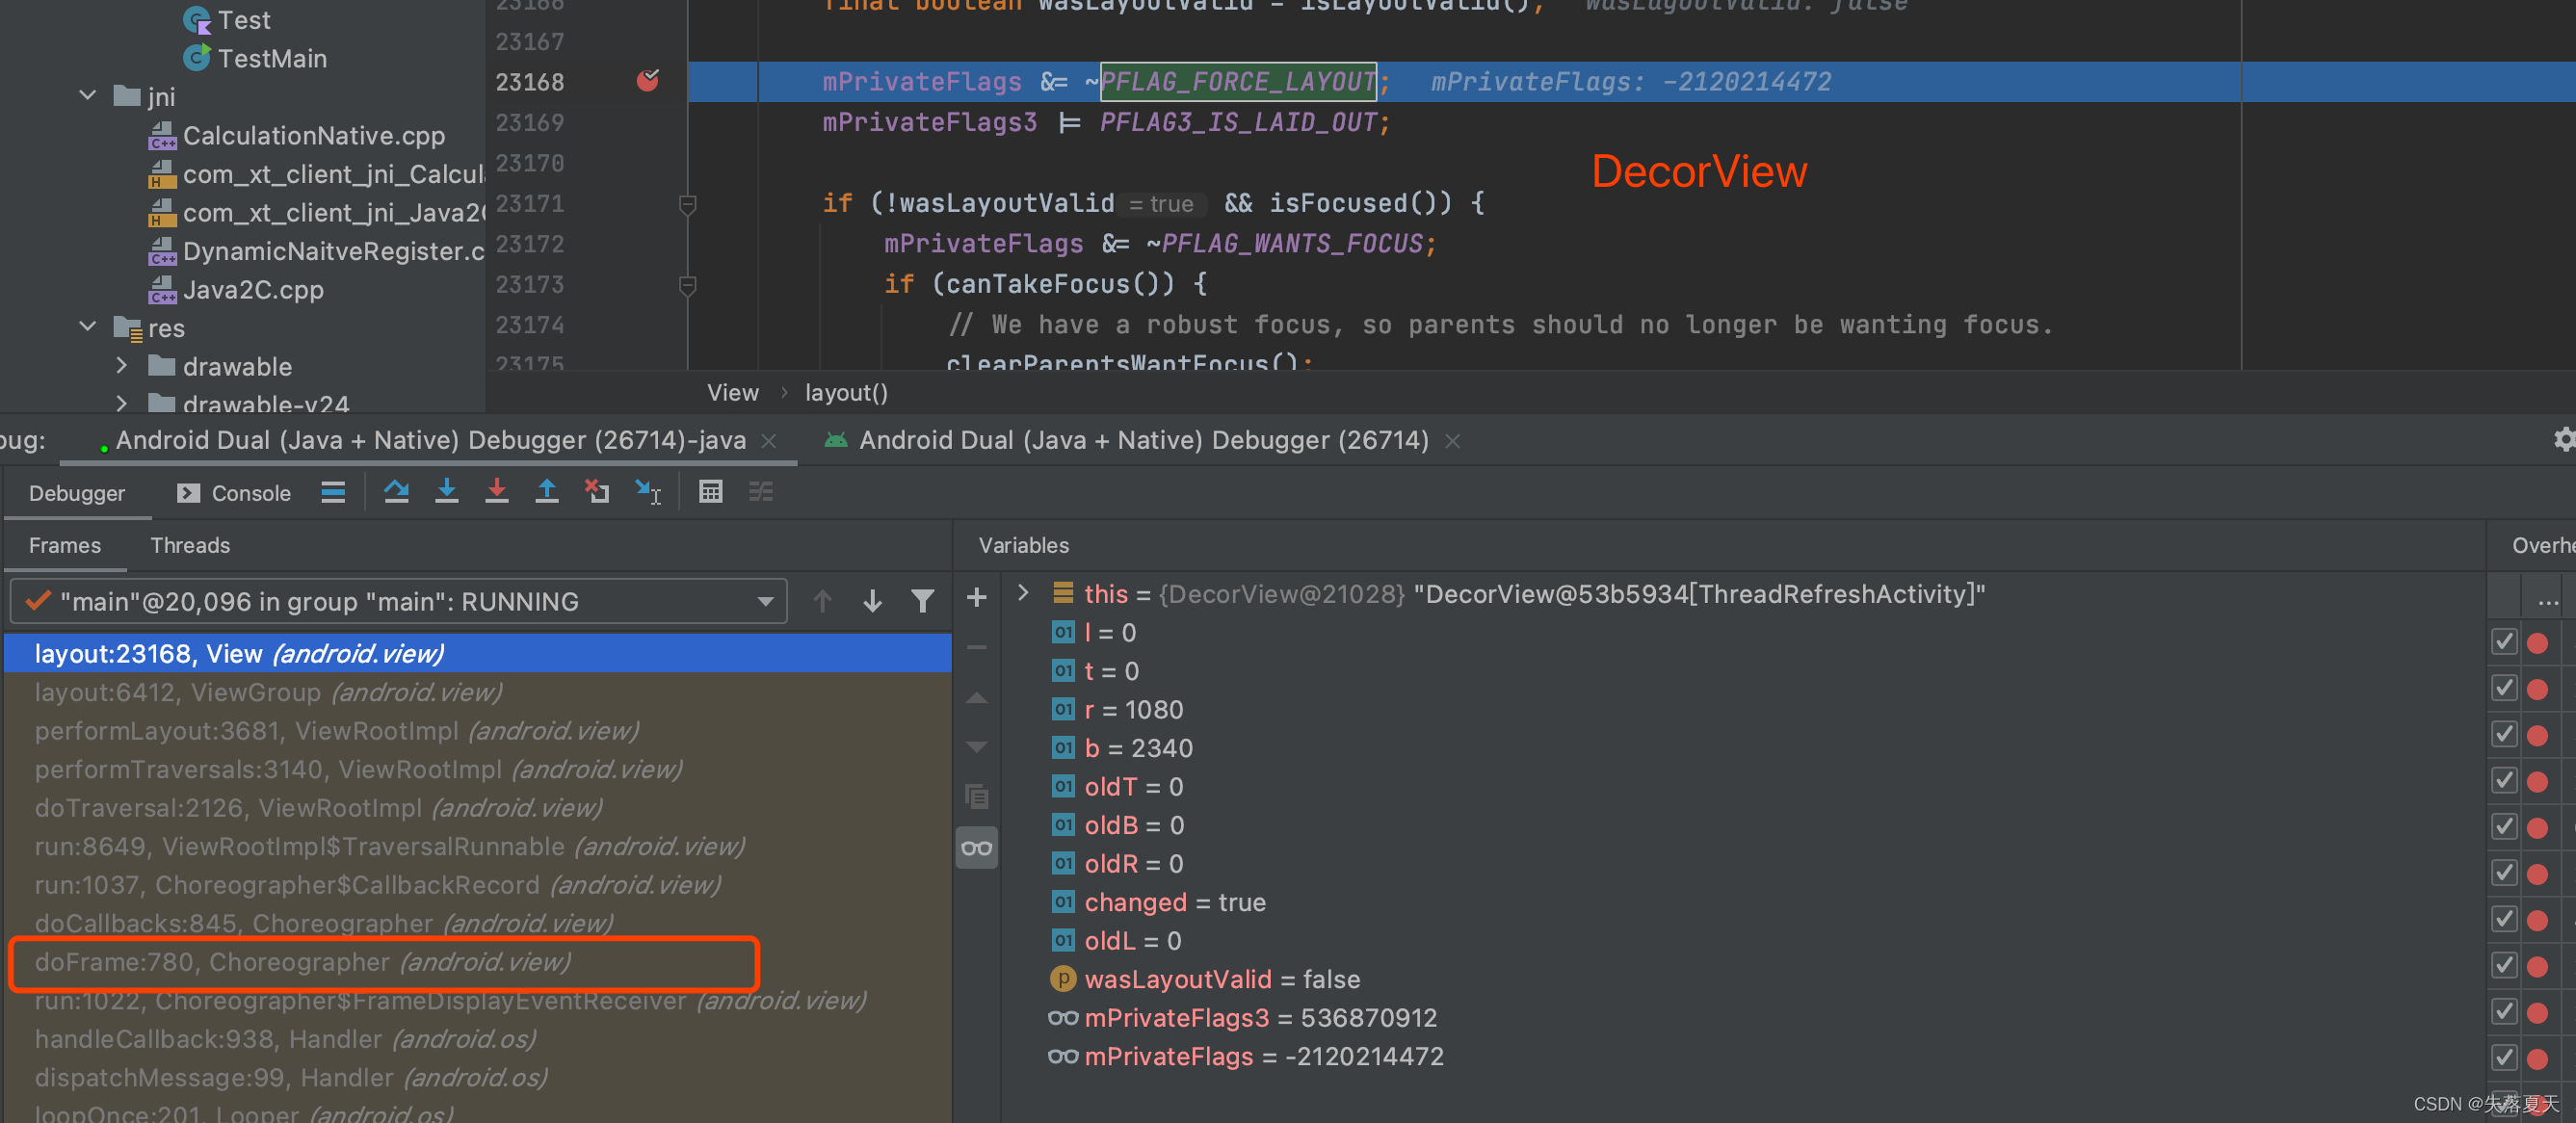Close the Debugger (26714) native tab
This screenshot has height=1123, width=2576.
(x=1452, y=441)
